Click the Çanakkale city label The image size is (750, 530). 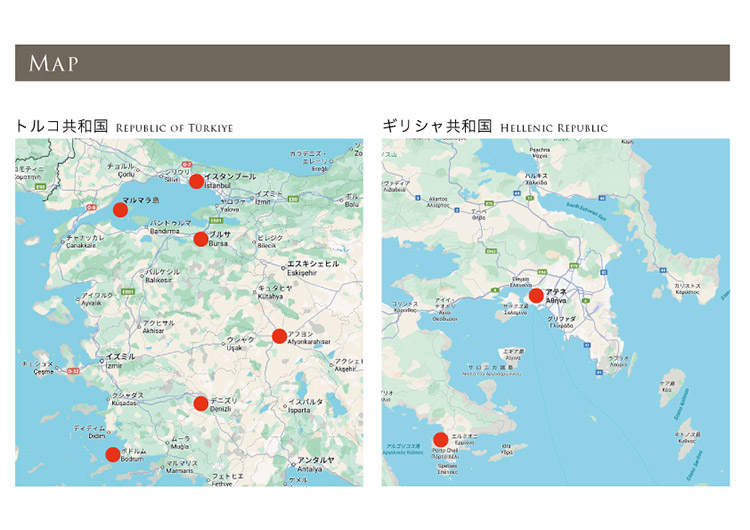click(85, 240)
